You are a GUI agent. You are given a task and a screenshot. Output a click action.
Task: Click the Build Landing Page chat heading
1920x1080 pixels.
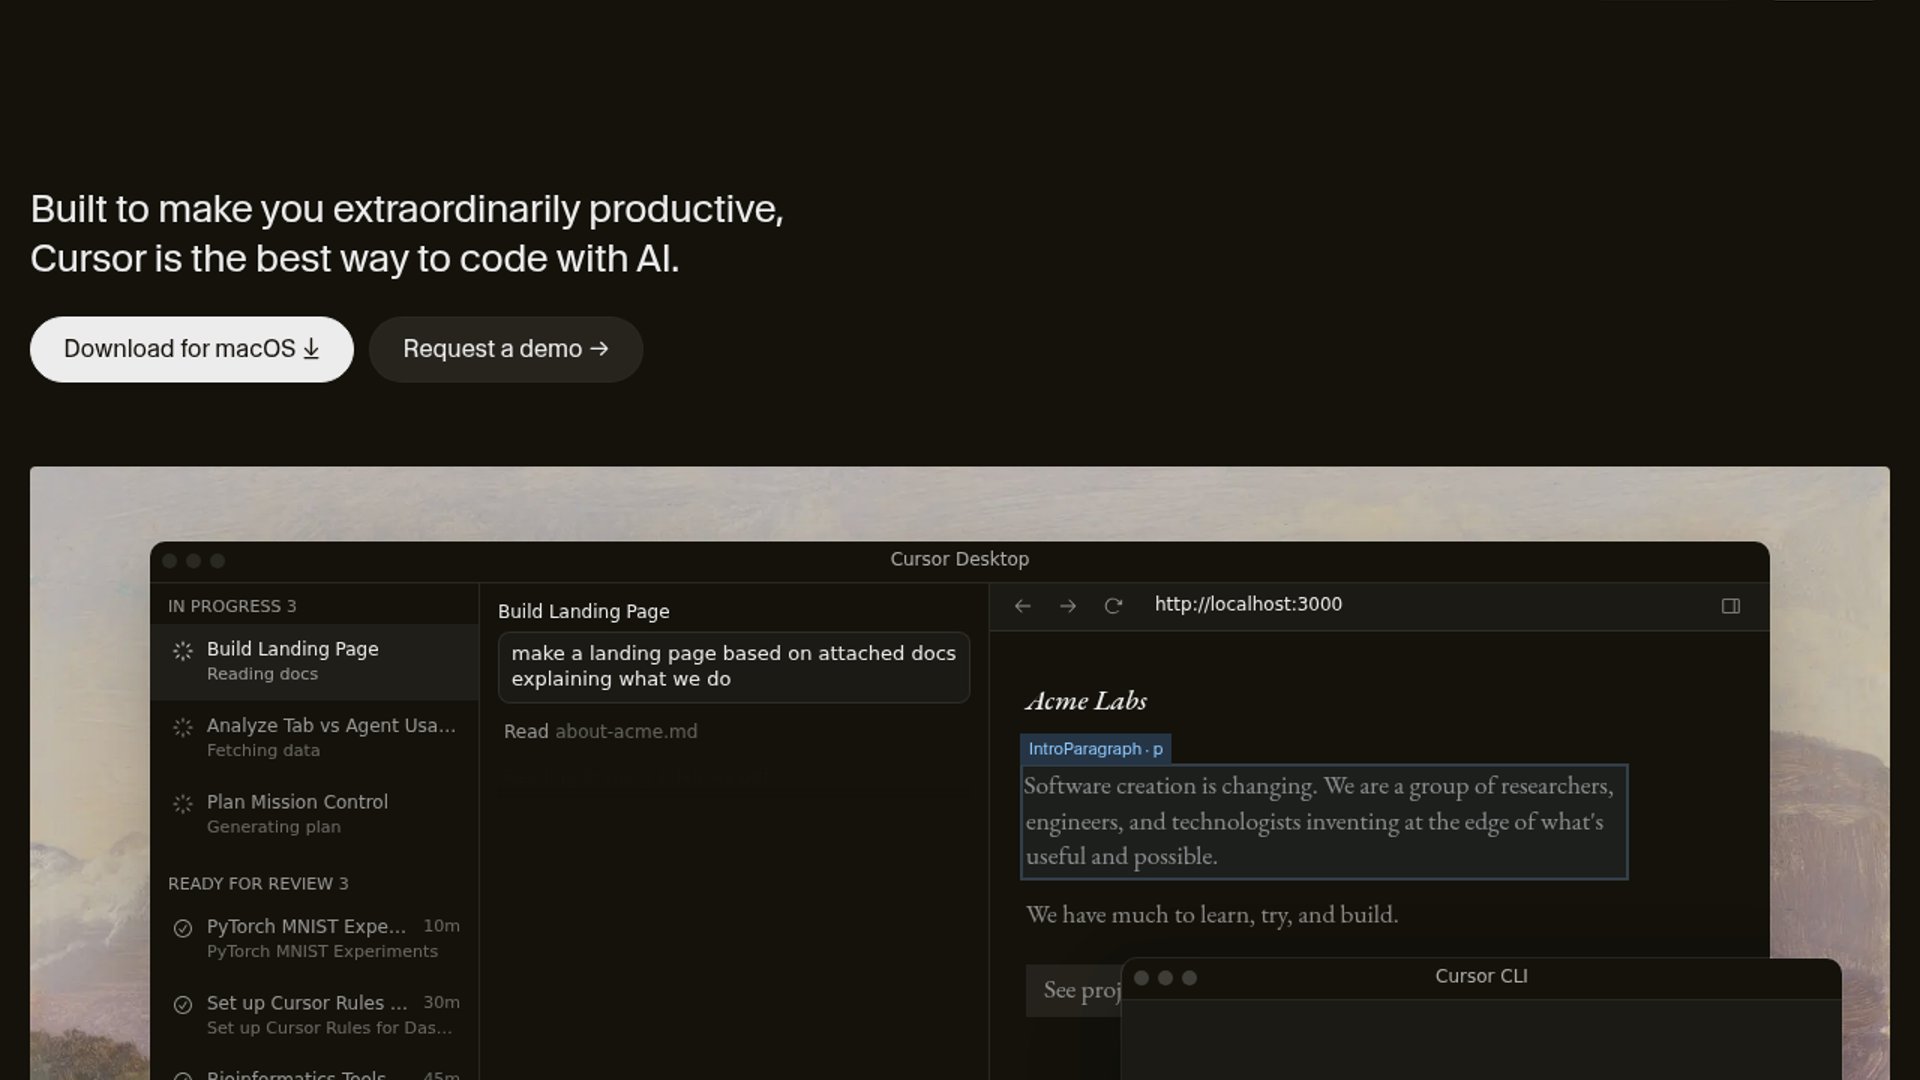[584, 612]
